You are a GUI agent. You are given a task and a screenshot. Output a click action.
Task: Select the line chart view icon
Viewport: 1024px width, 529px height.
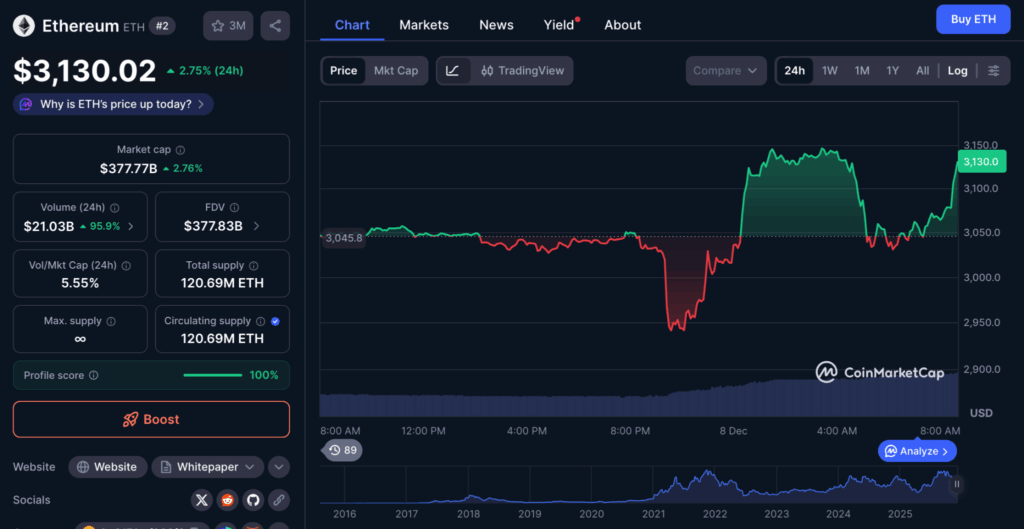point(453,71)
